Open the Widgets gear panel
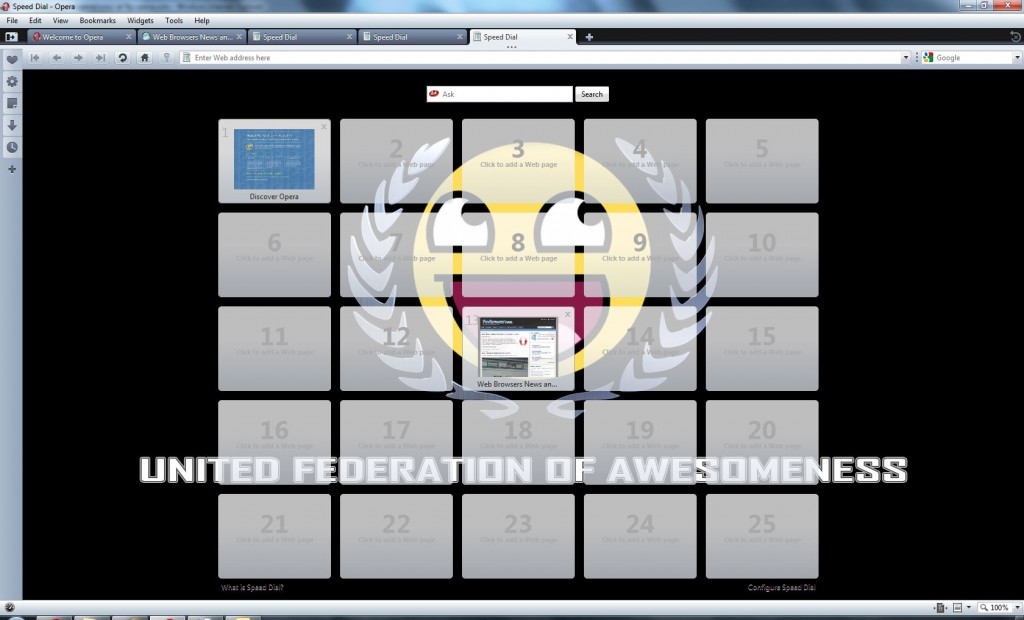Image resolution: width=1024 pixels, height=620 pixels. pos(12,81)
